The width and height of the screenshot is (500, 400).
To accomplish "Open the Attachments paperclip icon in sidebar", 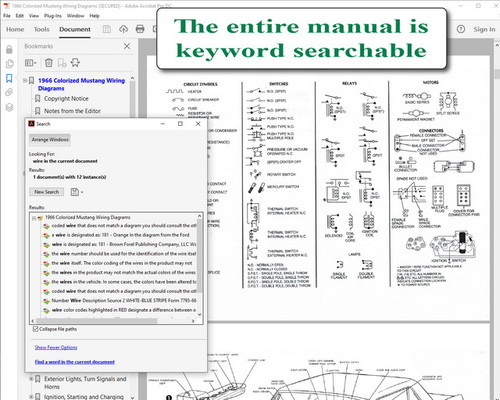I will pos(9,92).
